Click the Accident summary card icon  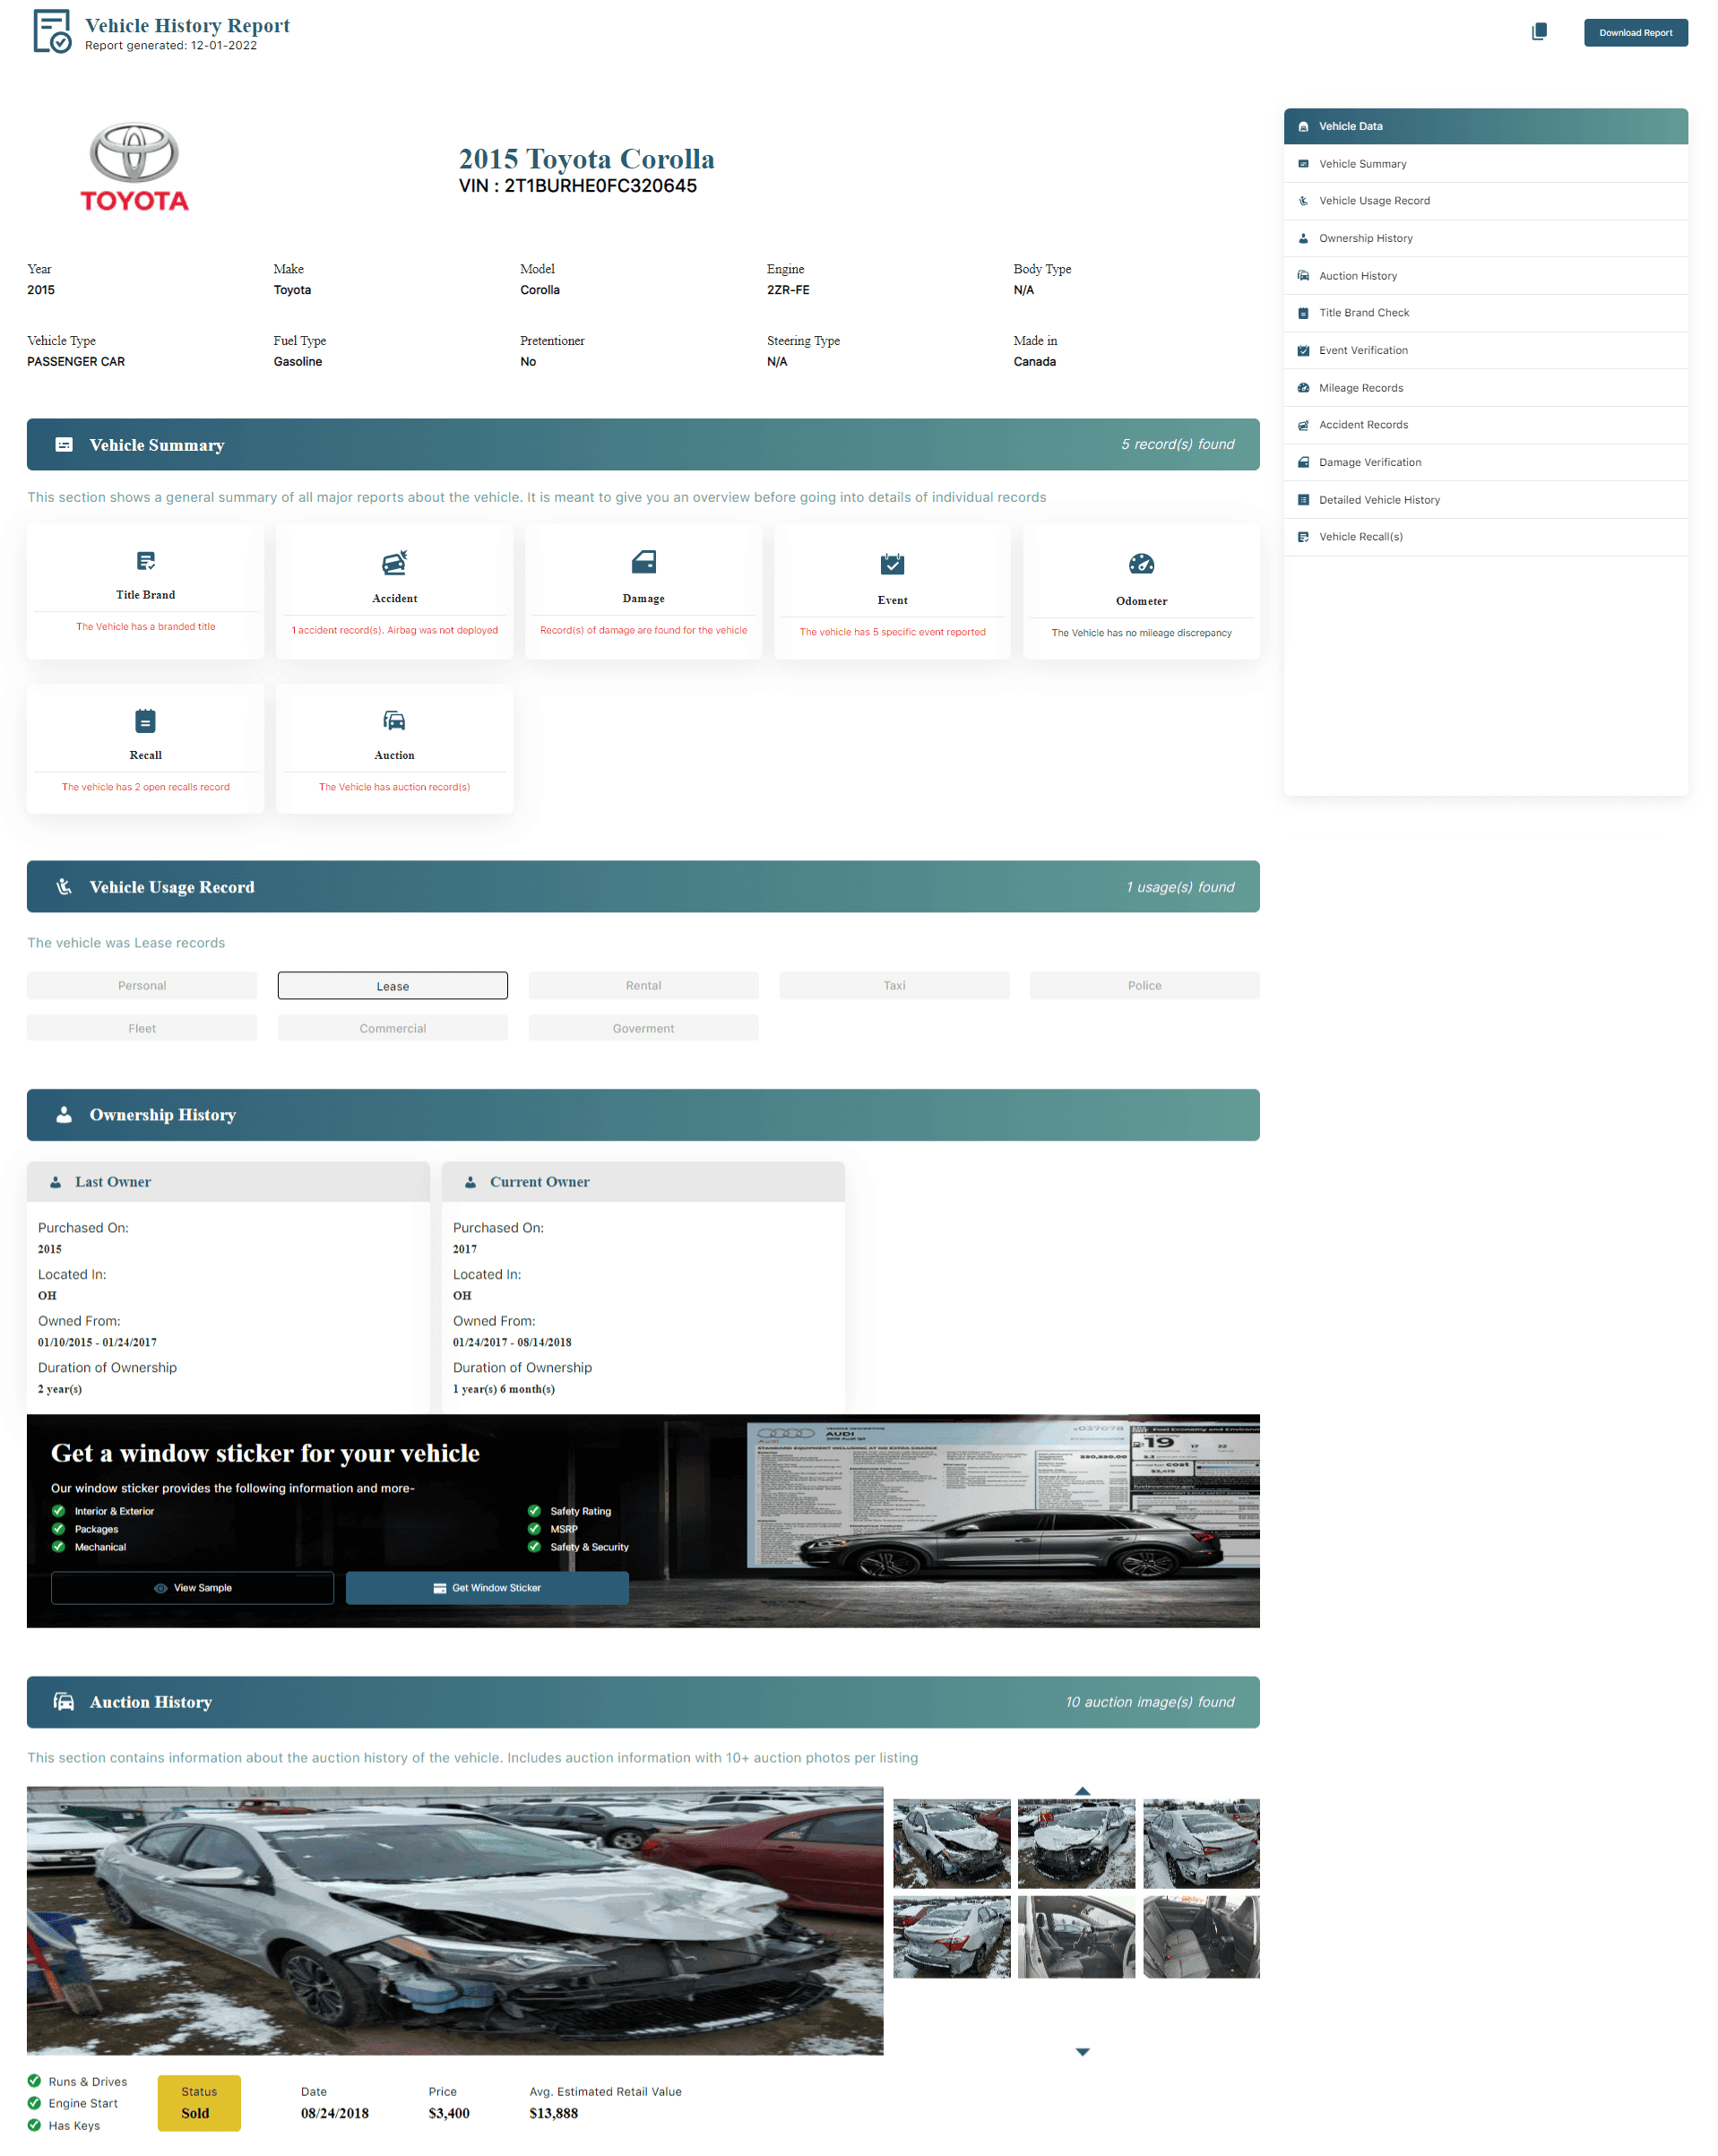(394, 562)
